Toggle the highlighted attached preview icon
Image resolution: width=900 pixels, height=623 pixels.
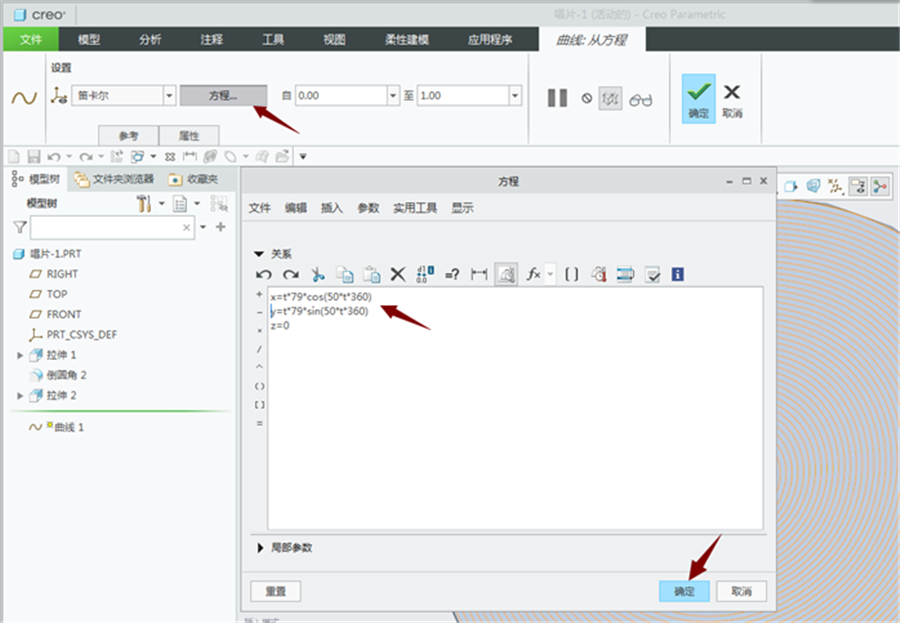pyautogui.click(x=610, y=99)
